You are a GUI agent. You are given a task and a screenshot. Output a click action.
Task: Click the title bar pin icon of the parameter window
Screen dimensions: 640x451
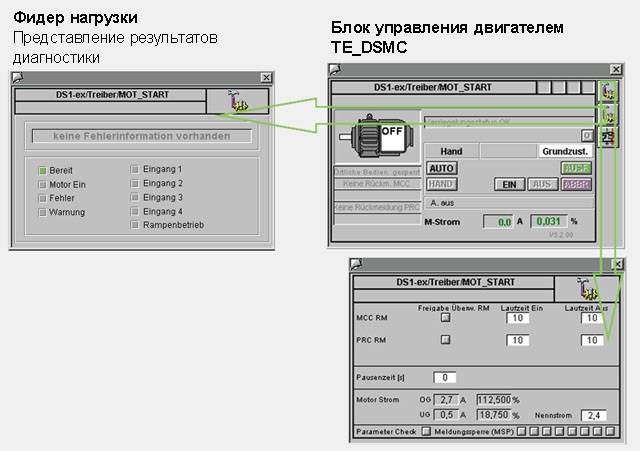click(357, 264)
